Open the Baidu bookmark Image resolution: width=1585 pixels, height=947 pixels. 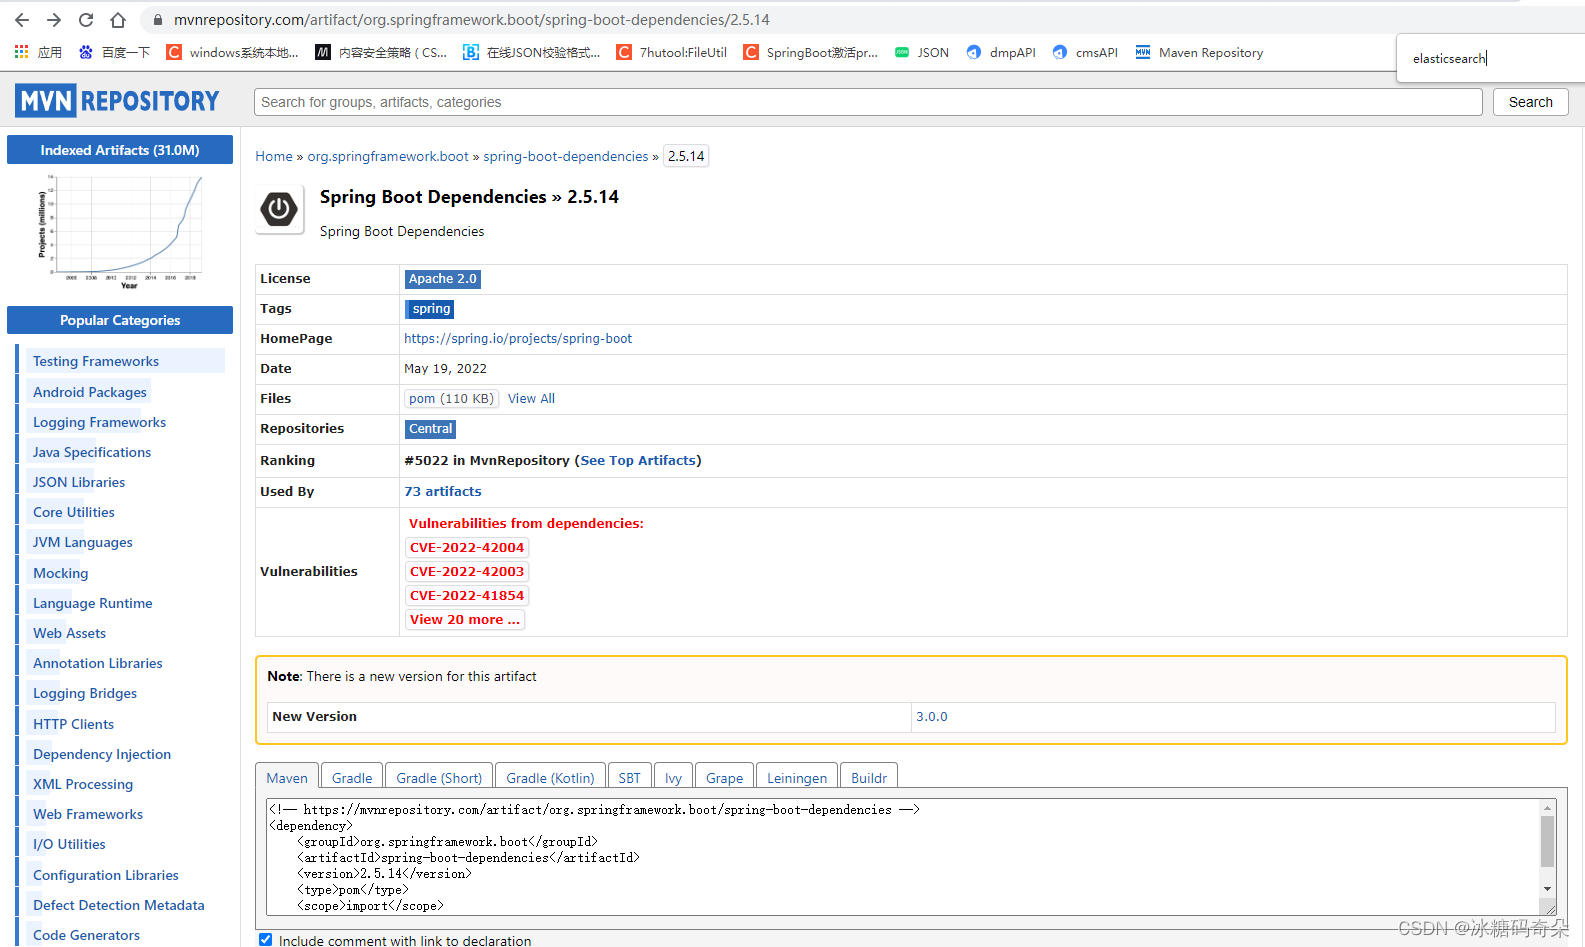point(114,52)
